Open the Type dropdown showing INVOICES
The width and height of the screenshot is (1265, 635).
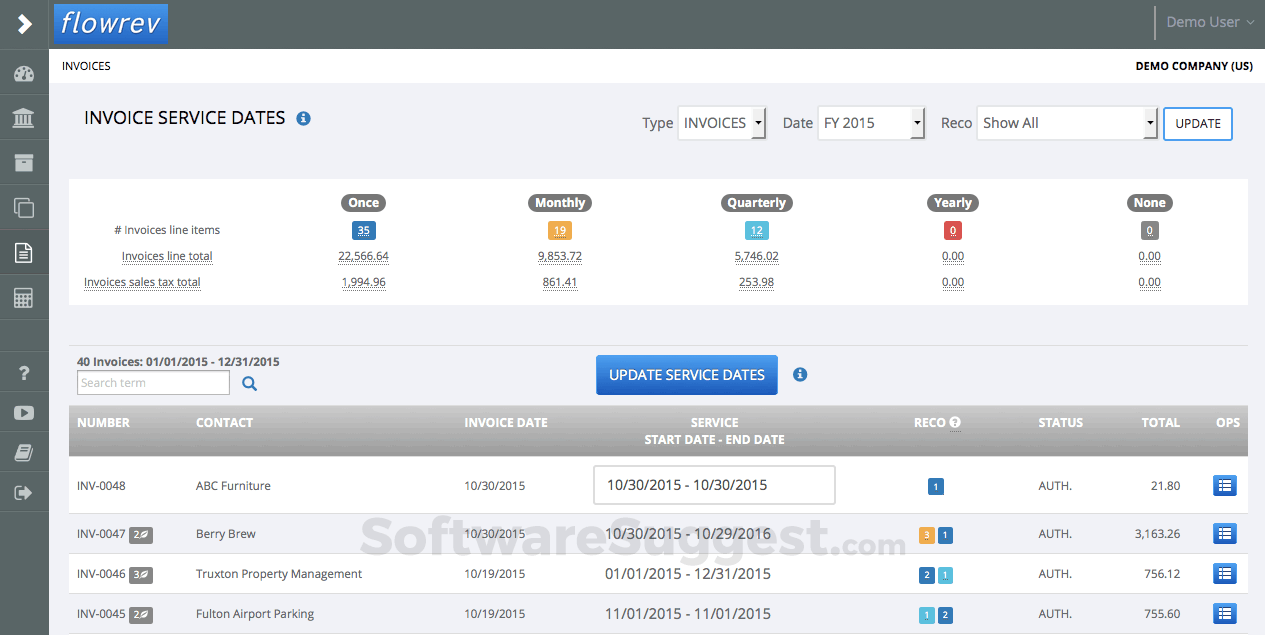pyautogui.click(x=720, y=123)
